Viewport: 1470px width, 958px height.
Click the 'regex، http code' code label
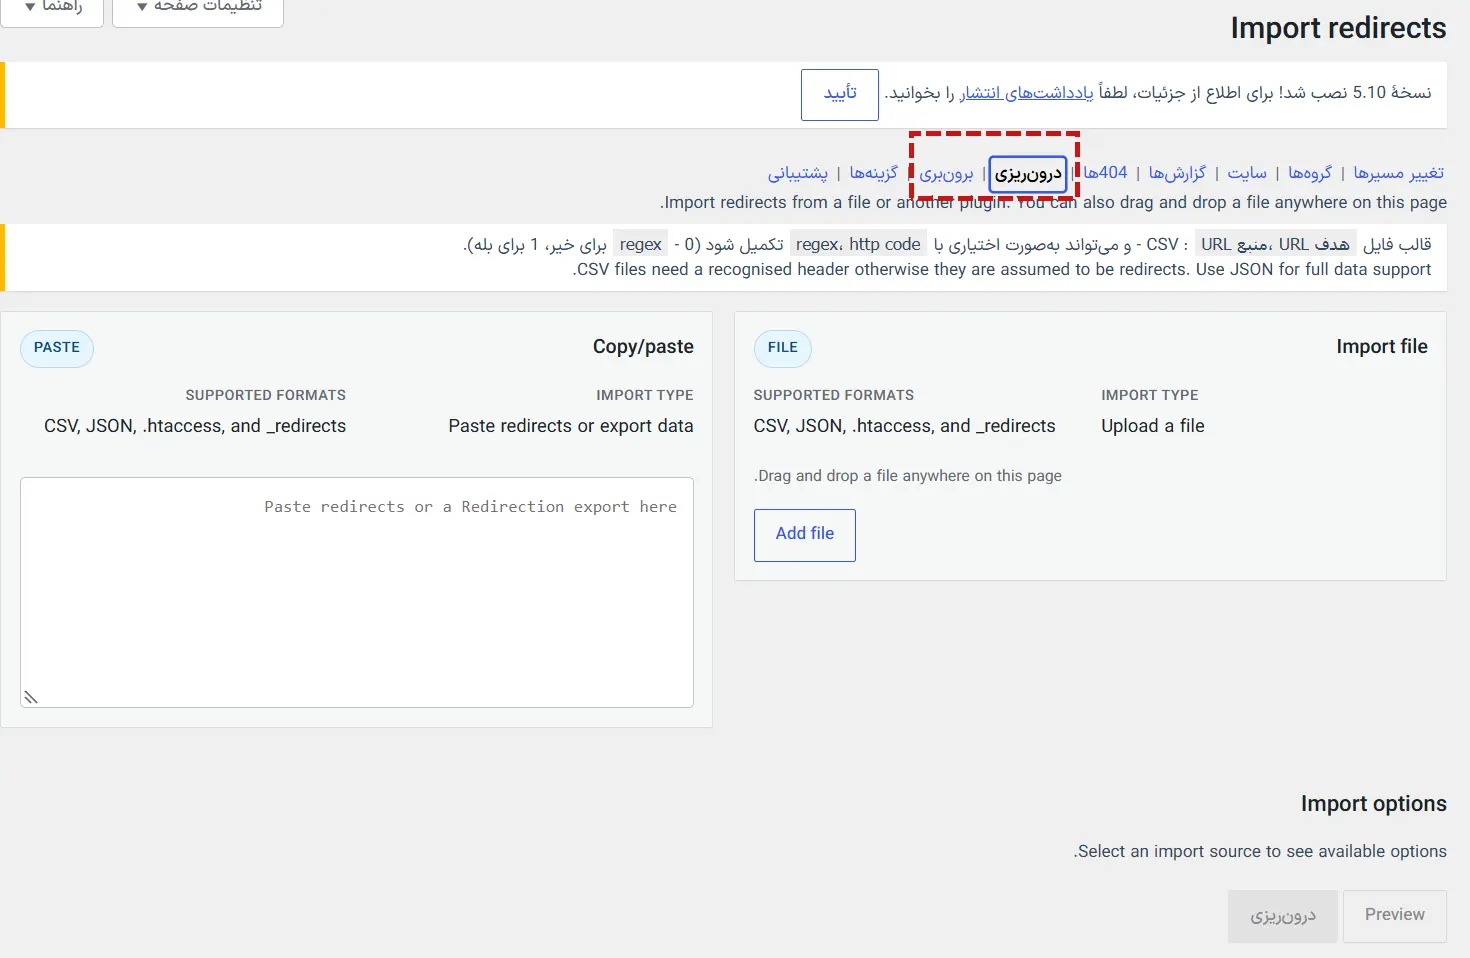858,244
